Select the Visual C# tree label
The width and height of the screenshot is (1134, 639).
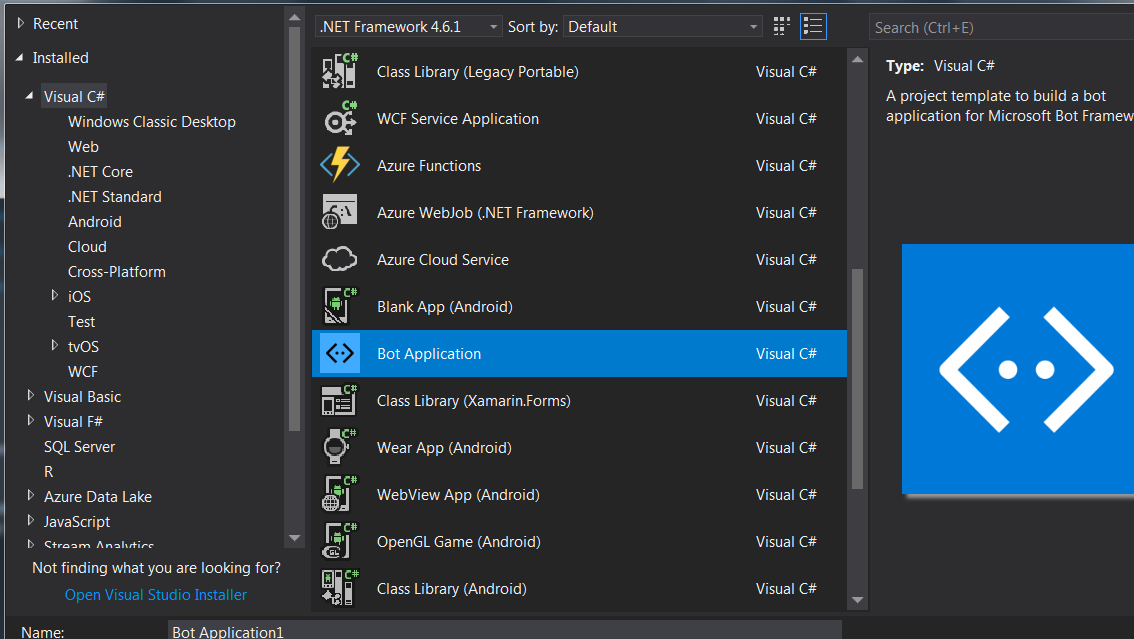tap(74, 96)
